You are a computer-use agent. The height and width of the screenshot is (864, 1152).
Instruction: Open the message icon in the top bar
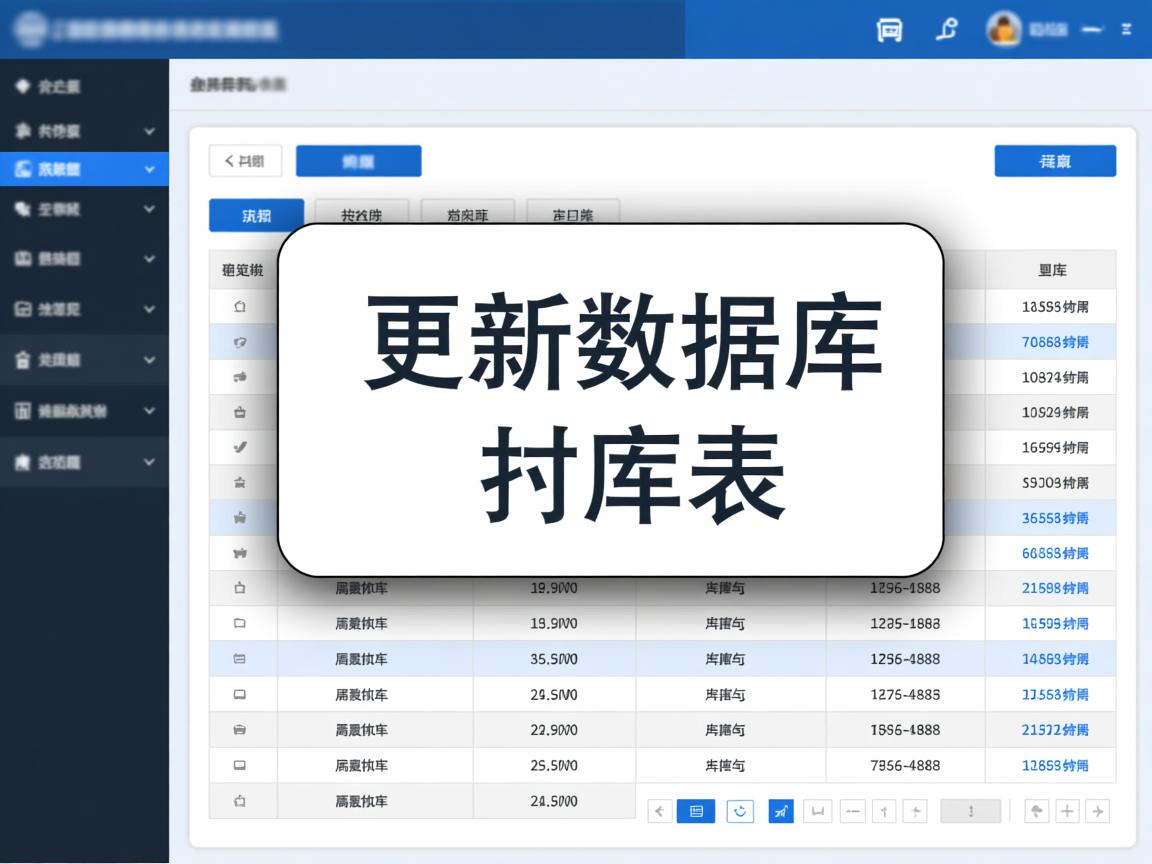point(889,30)
